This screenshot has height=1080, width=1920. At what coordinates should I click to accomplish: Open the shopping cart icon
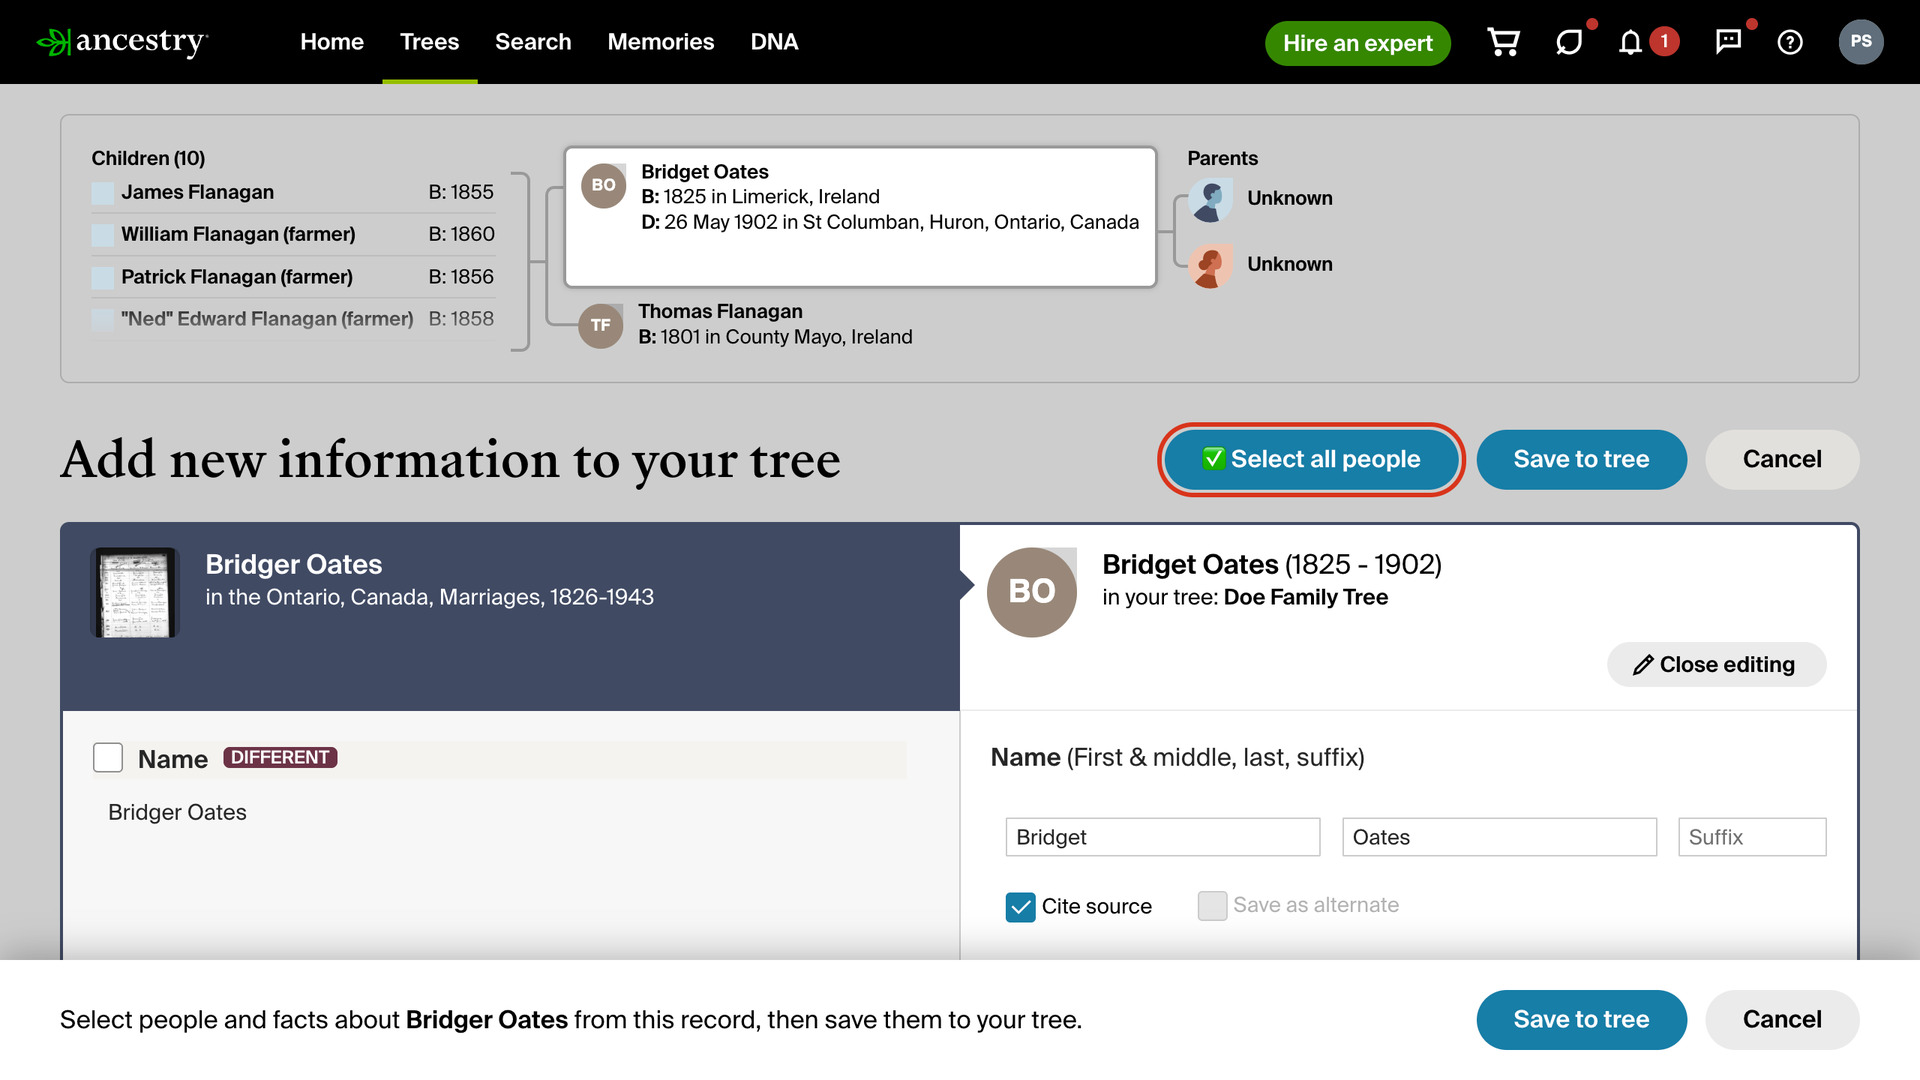tap(1503, 42)
